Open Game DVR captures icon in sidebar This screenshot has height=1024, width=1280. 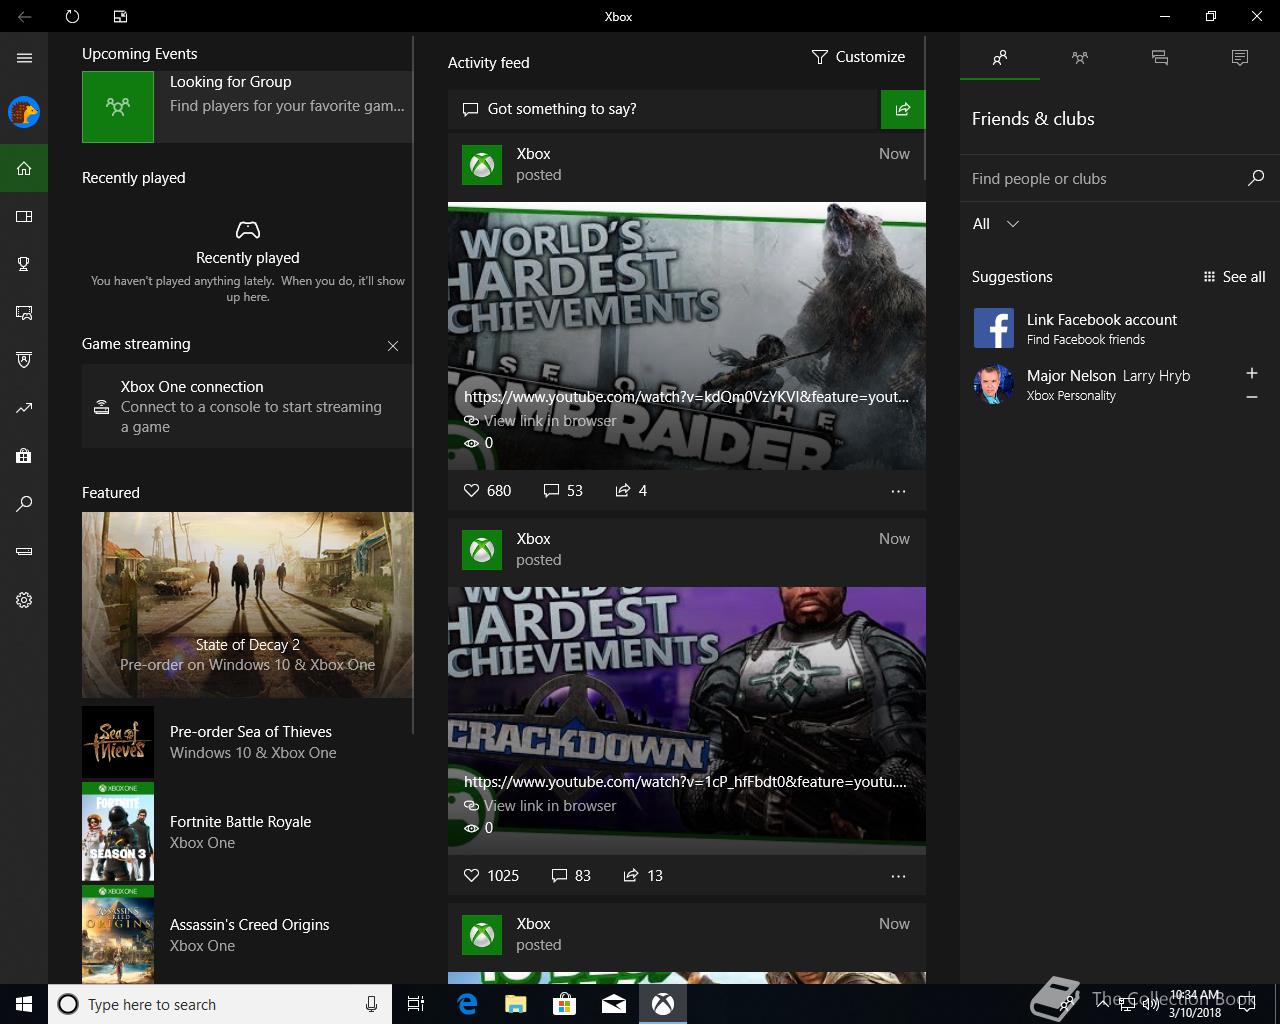click(24, 312)
